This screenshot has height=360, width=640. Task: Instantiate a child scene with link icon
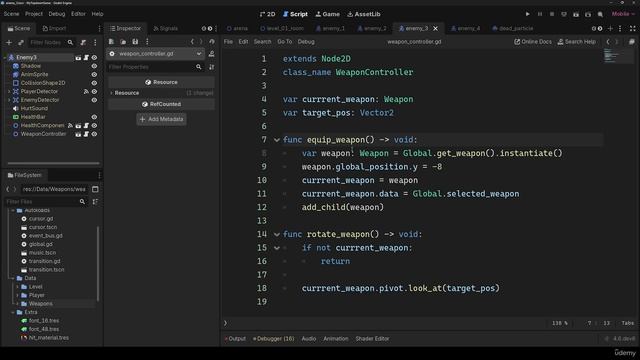pos(20,42)
